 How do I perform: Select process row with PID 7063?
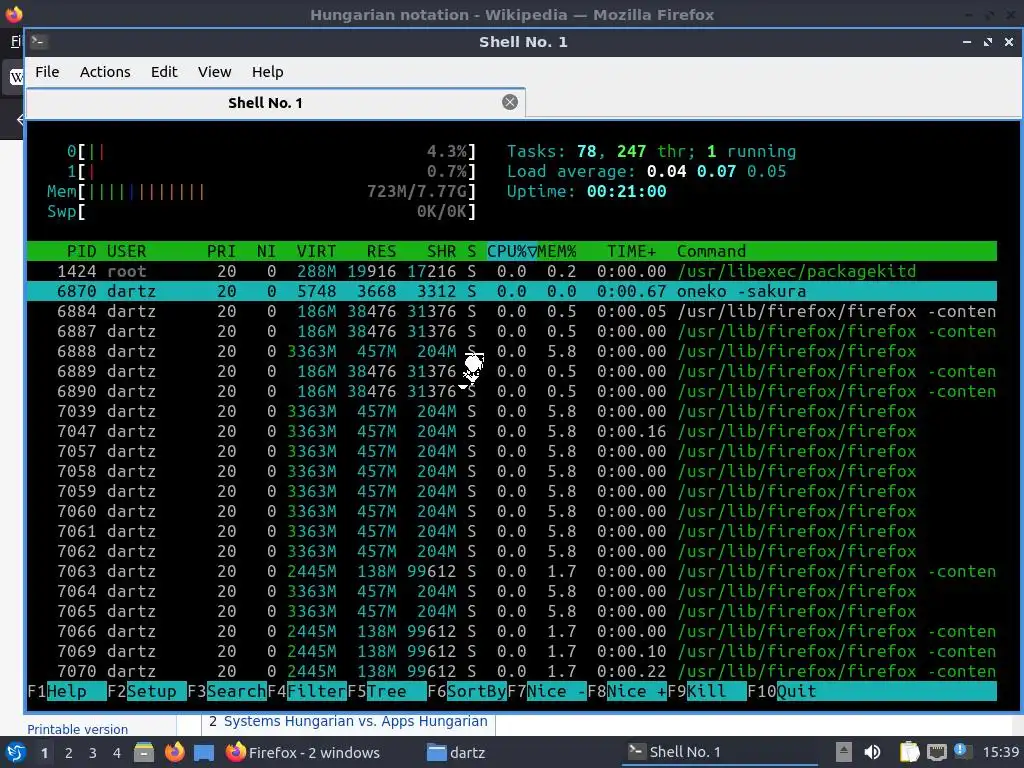(512, 571)
